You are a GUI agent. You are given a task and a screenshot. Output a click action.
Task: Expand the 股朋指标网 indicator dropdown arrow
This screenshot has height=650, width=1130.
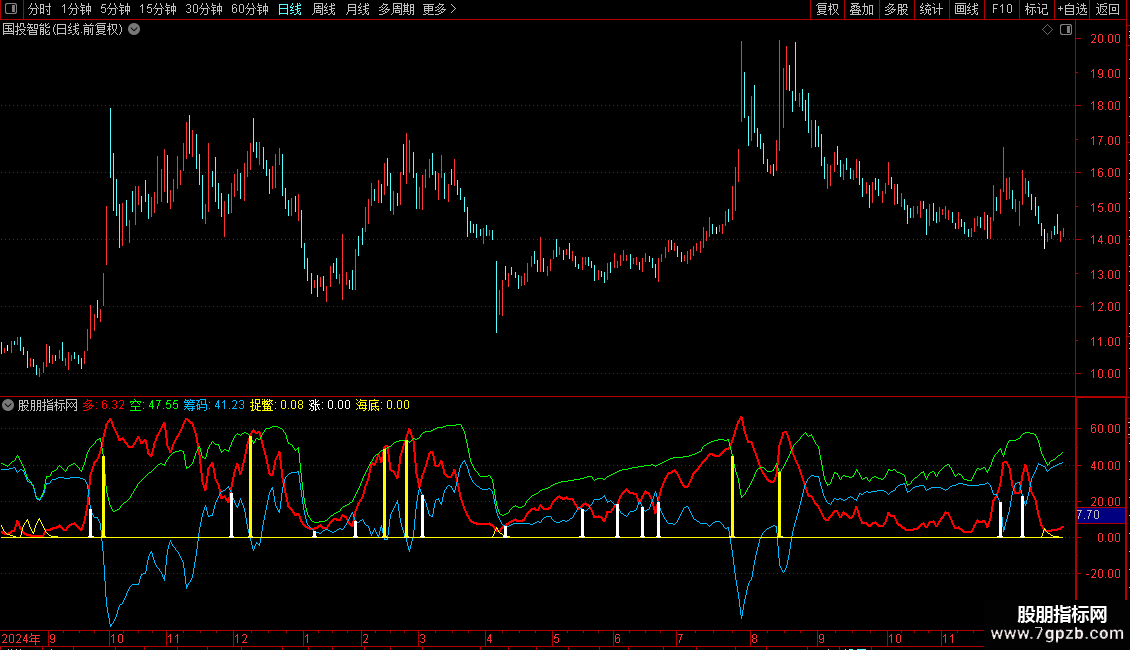tap(8, 405)
